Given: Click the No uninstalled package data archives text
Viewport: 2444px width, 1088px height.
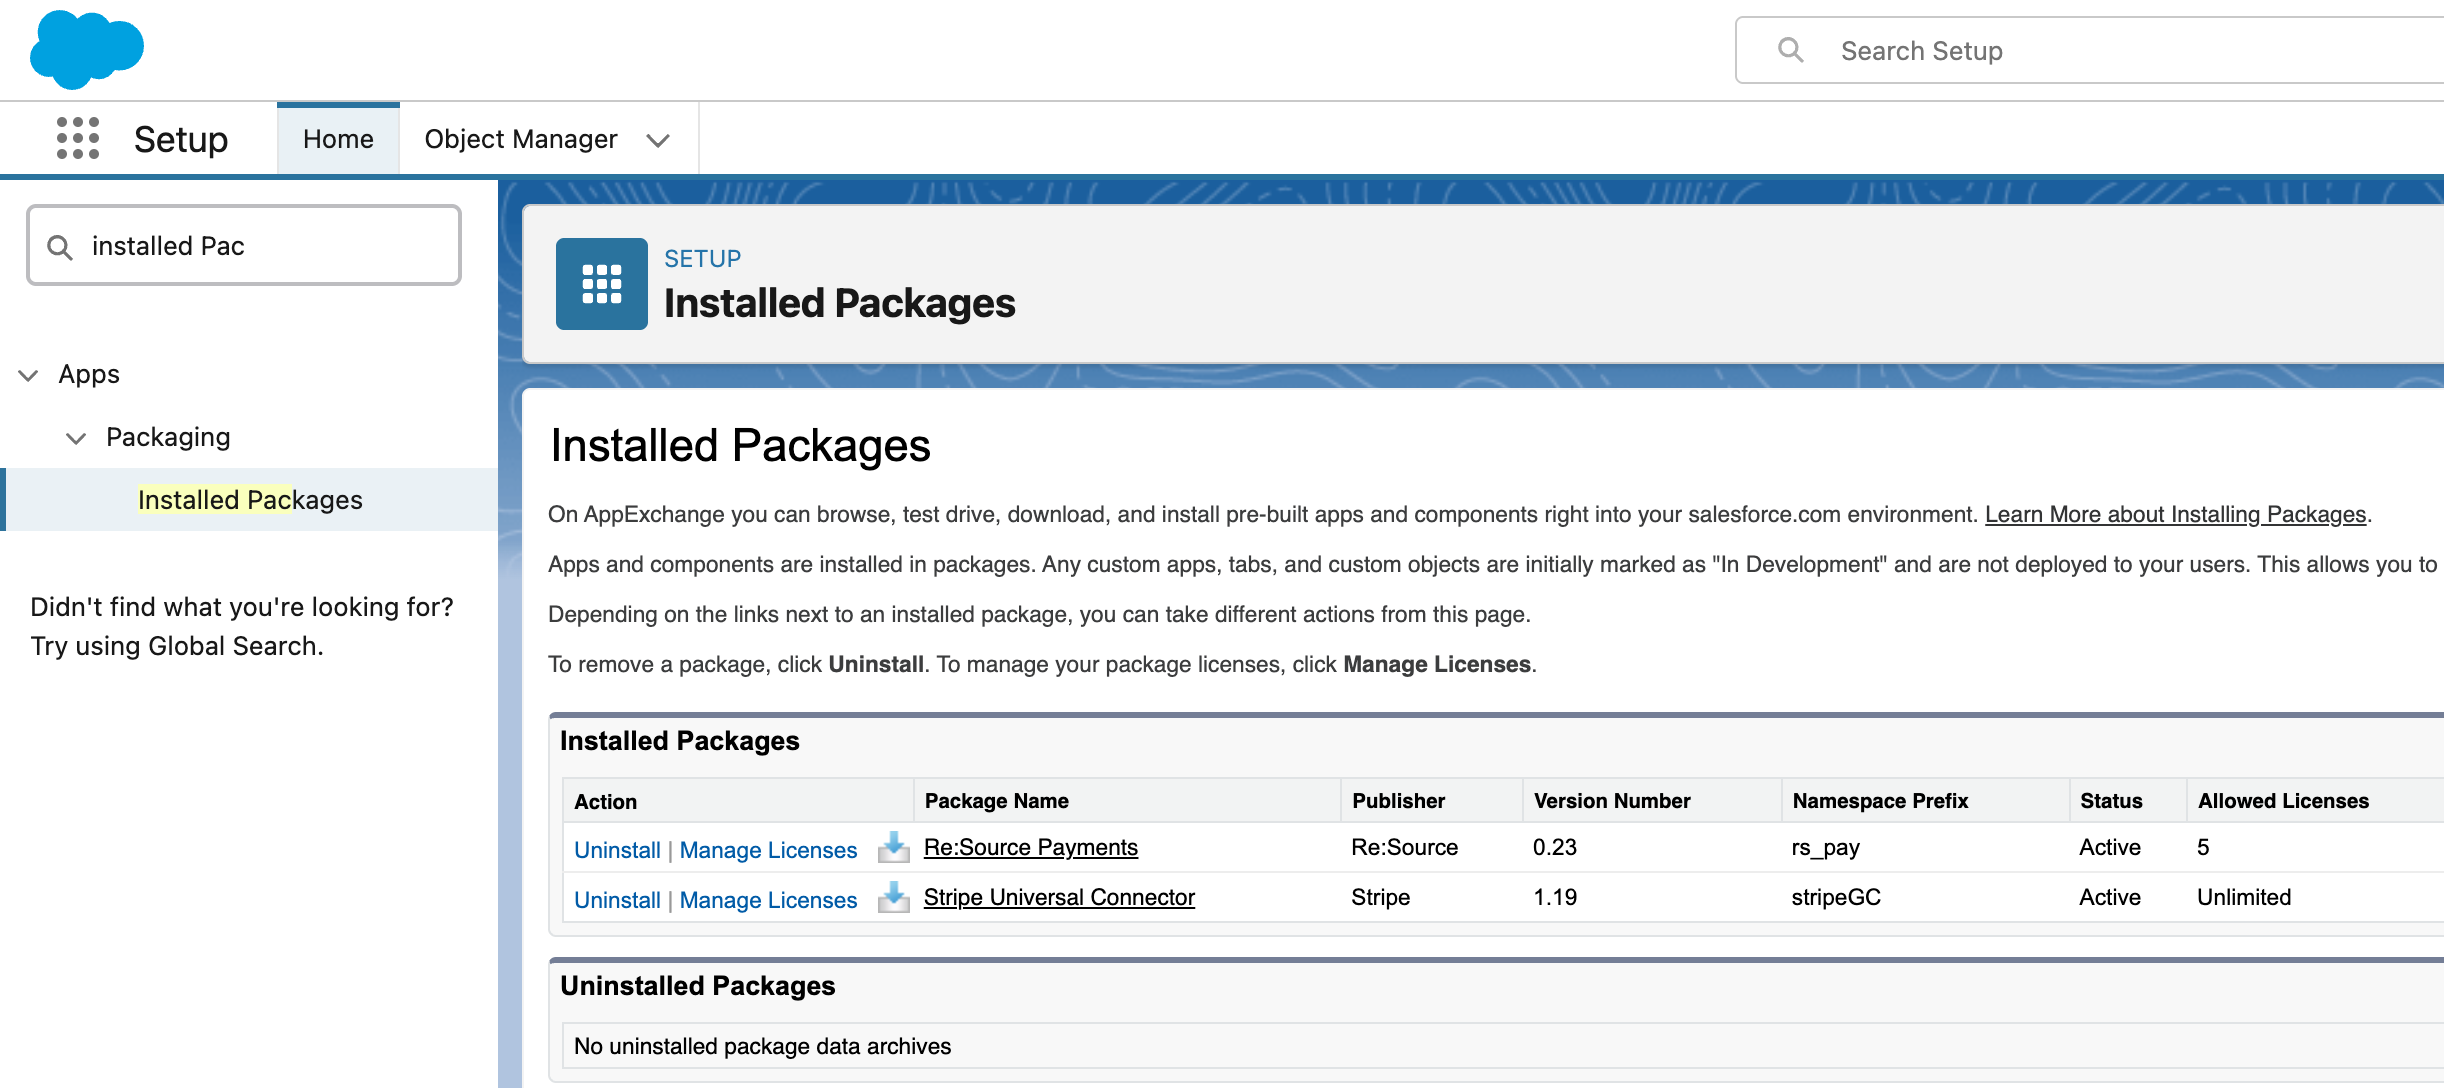Looking at the screenshot, I should tap(762, 1046).
